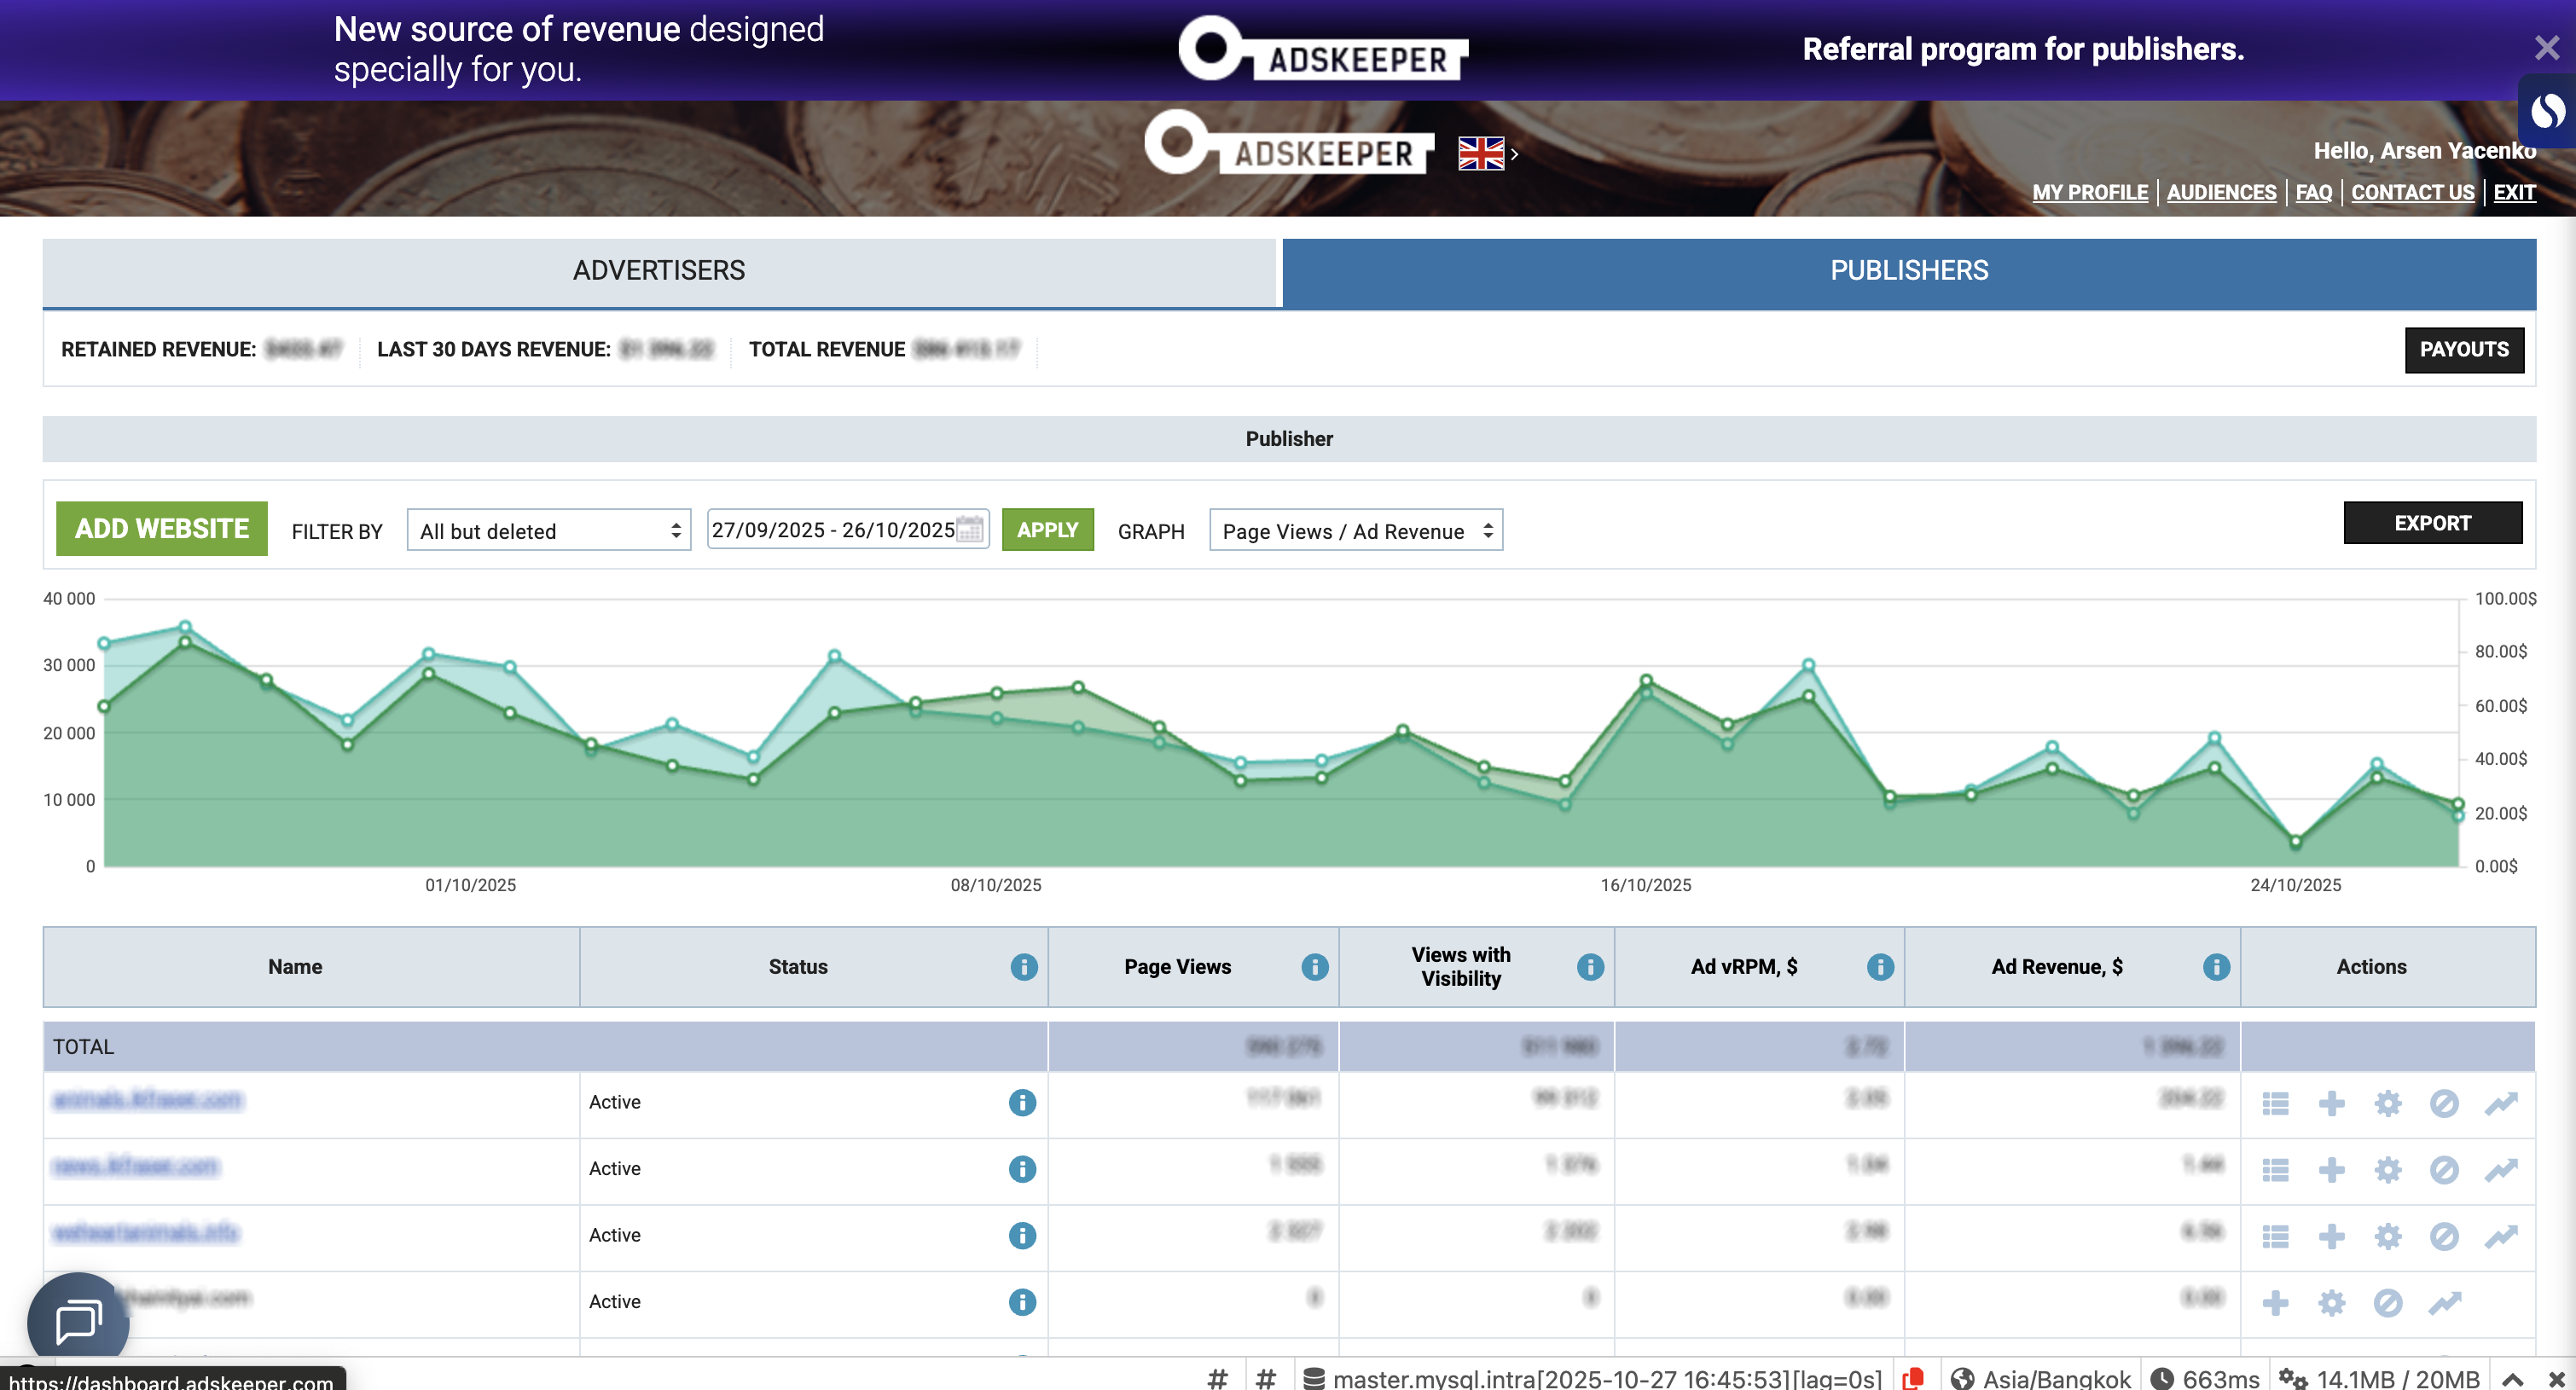Click the Add Website button
Screen dimensions: 2576x1390
click(x=162, y=528)
